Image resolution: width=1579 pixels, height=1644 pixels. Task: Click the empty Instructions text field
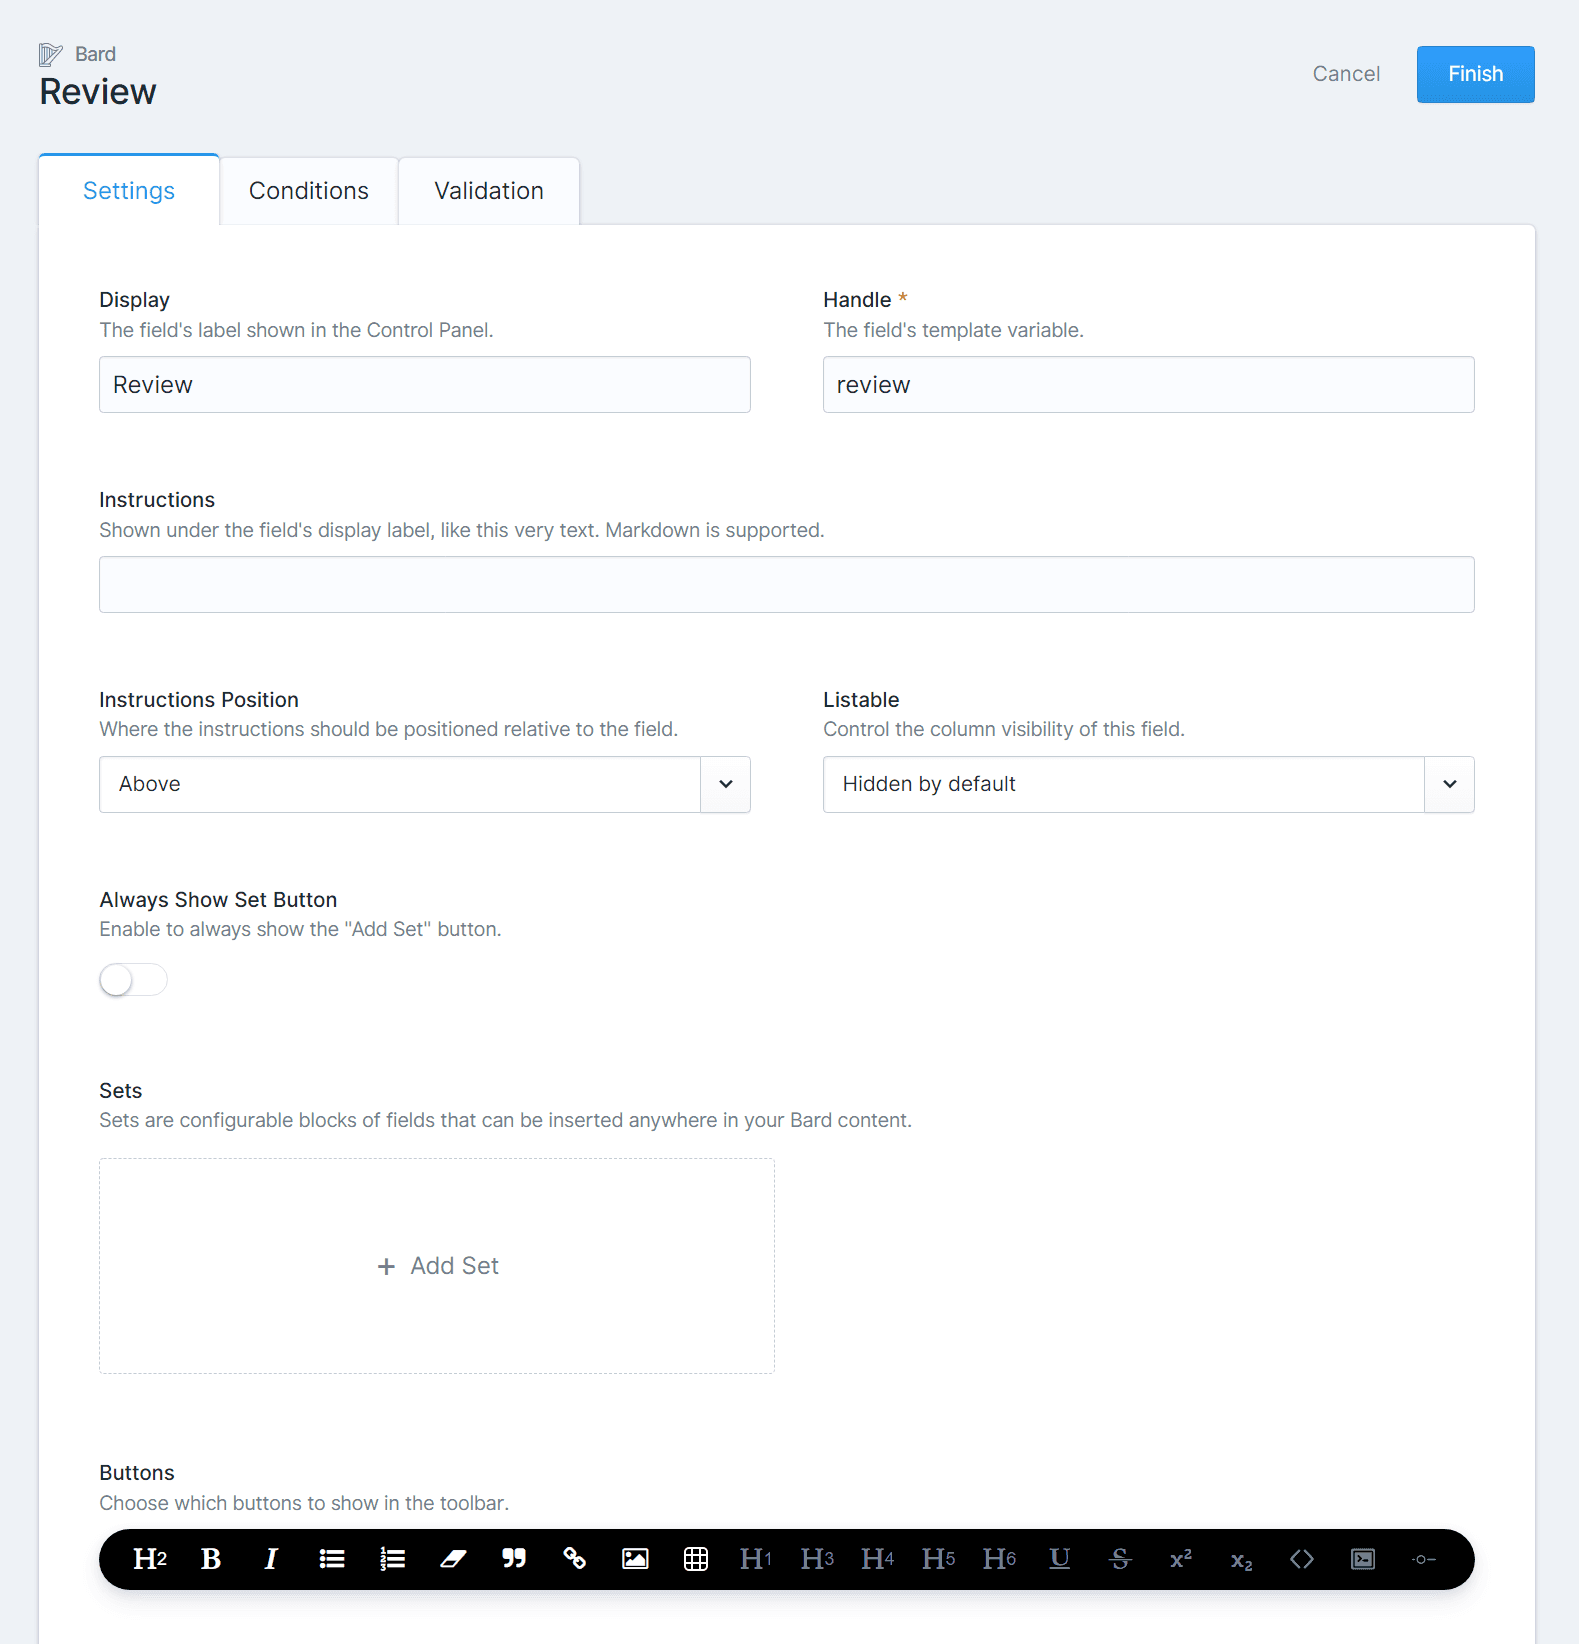pos(786,584)
